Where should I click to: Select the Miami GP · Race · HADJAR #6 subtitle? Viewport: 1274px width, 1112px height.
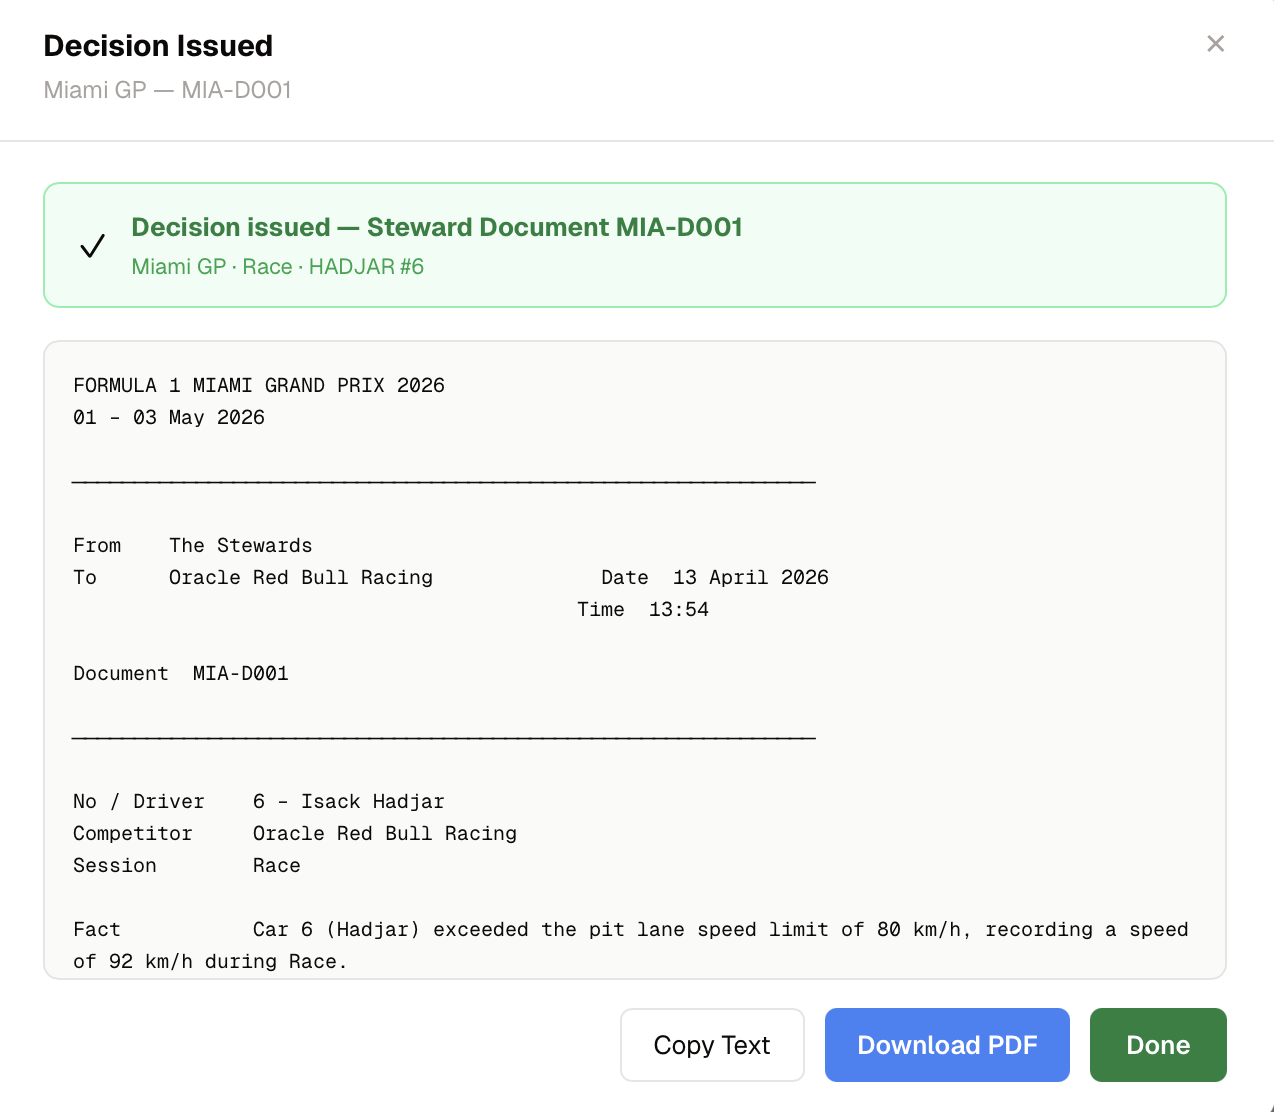click(278, 267)
